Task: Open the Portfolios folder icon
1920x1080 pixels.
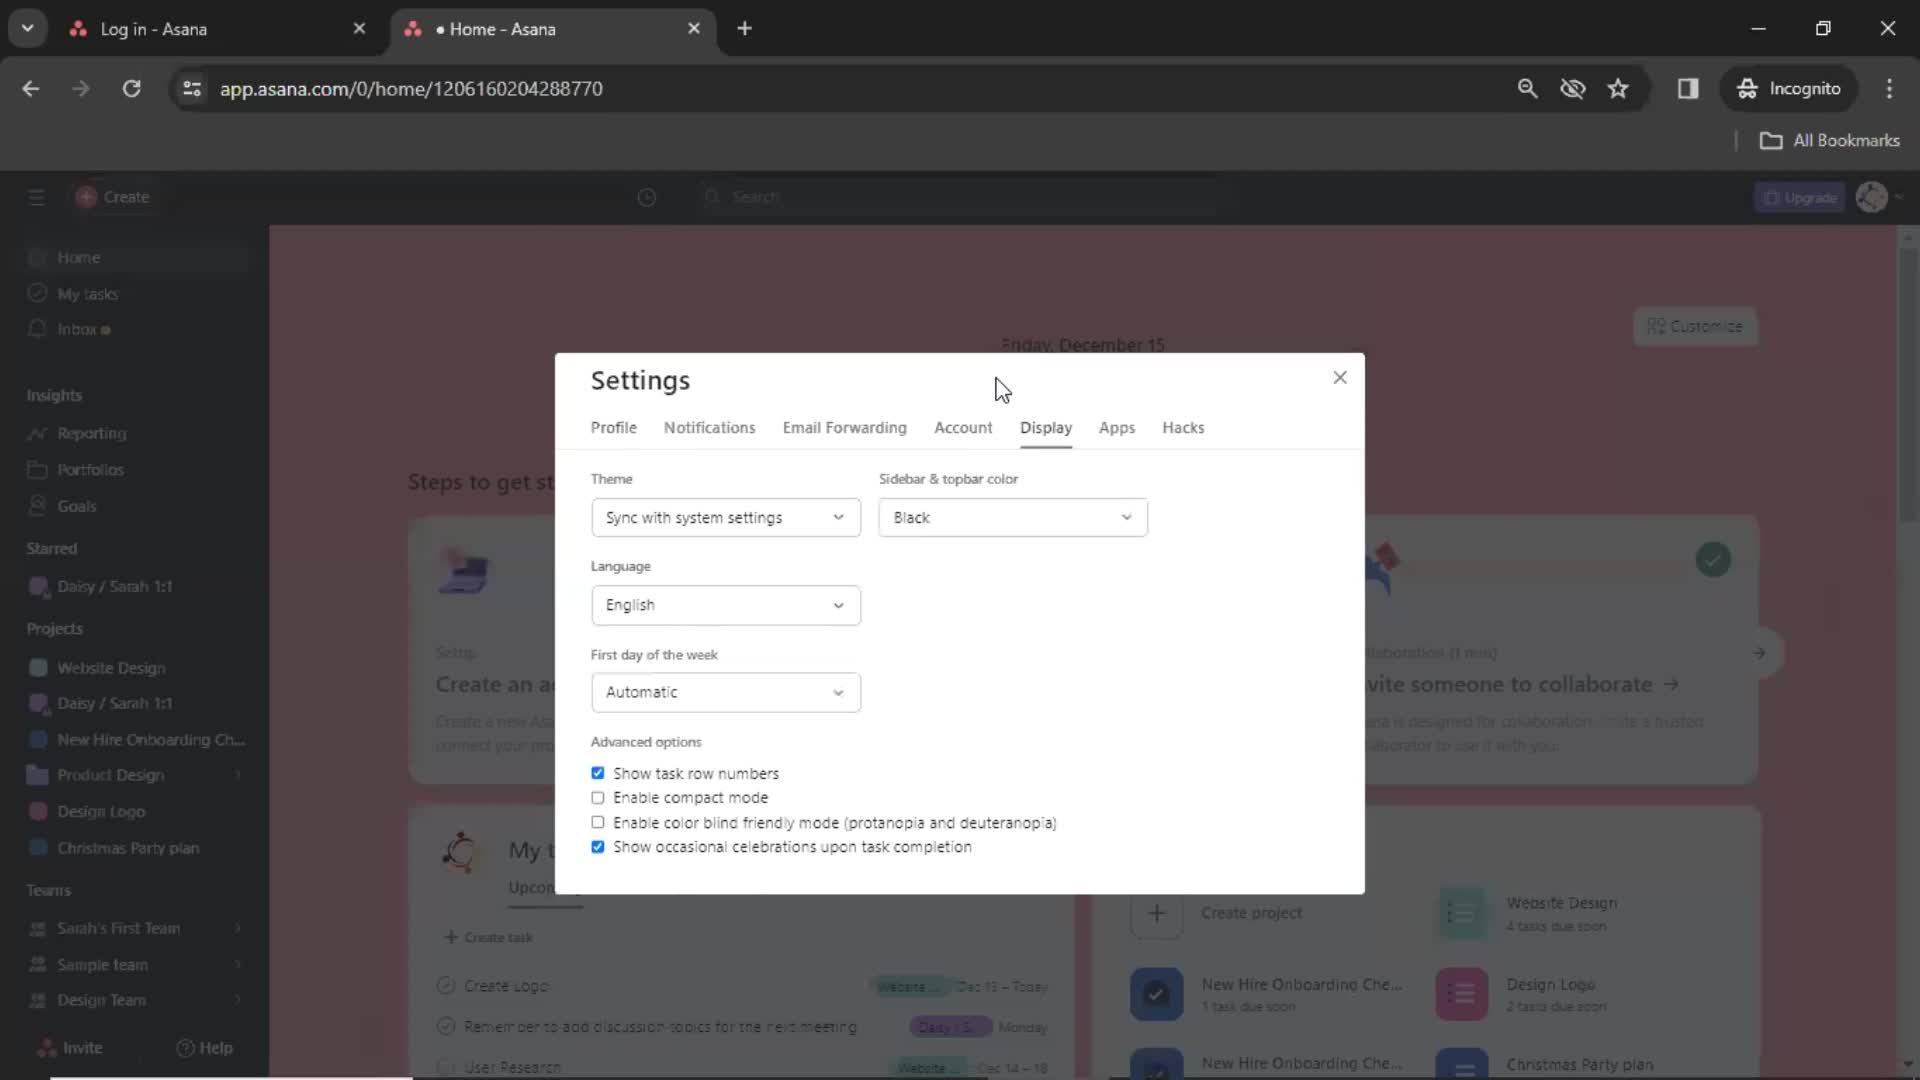Action: click(x=37, y=469)
